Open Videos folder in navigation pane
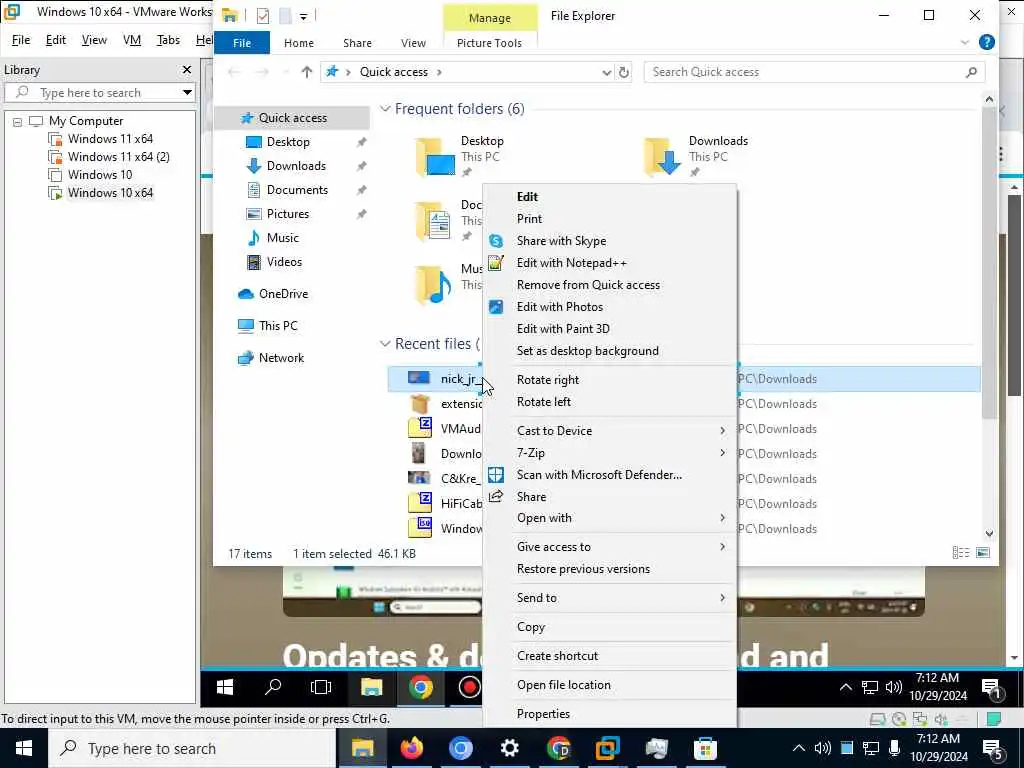Screen dimensions: 1024x768 (284, 262)
